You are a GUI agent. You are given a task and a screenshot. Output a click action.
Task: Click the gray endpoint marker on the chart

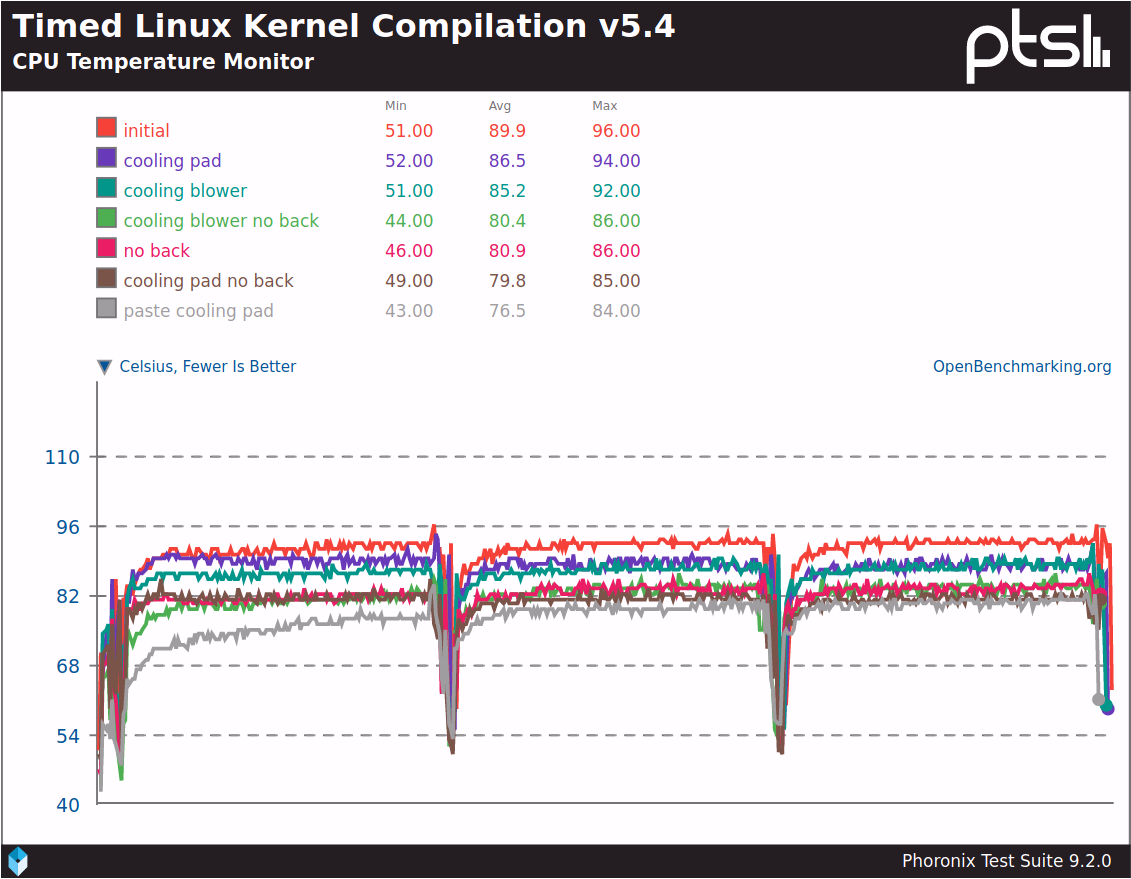(x=1098, y=700)
